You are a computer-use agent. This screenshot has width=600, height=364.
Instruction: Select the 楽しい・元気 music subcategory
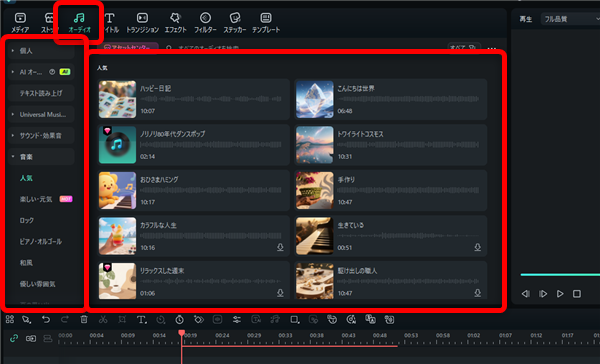tap(36, 199)
